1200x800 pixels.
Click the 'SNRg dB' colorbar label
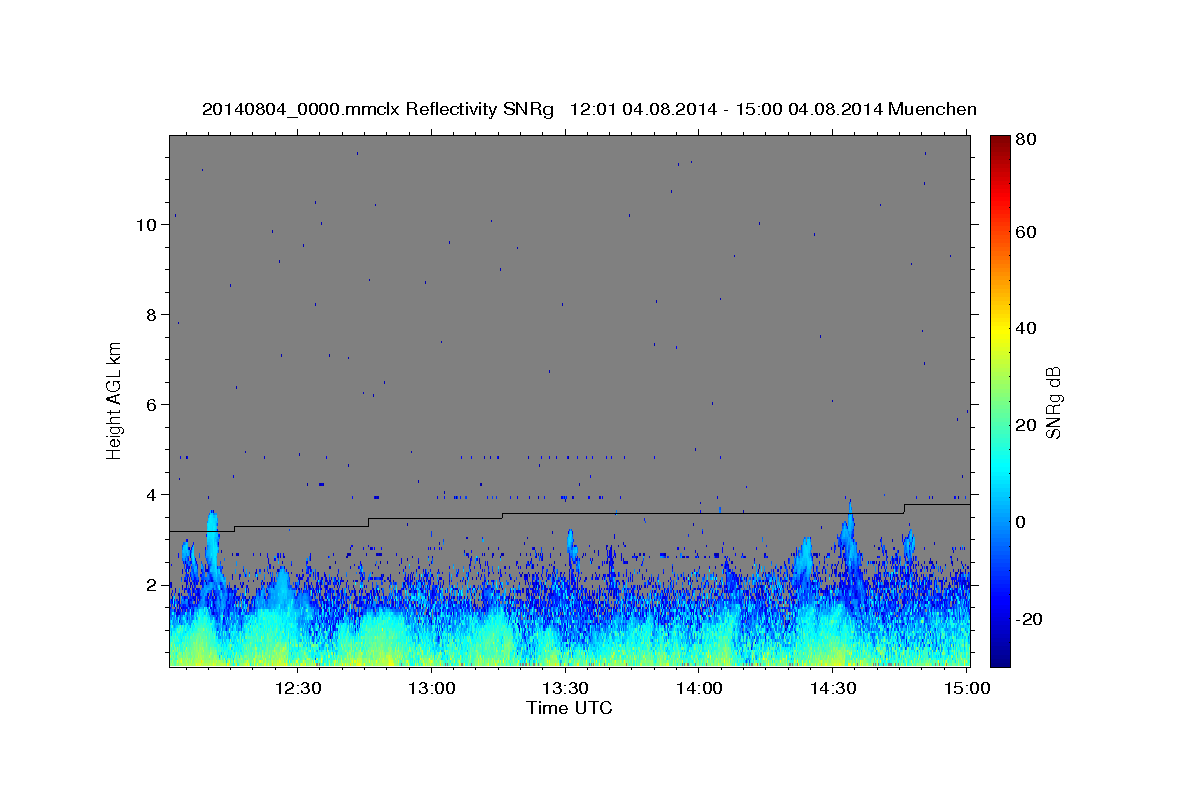[1052, 401]
